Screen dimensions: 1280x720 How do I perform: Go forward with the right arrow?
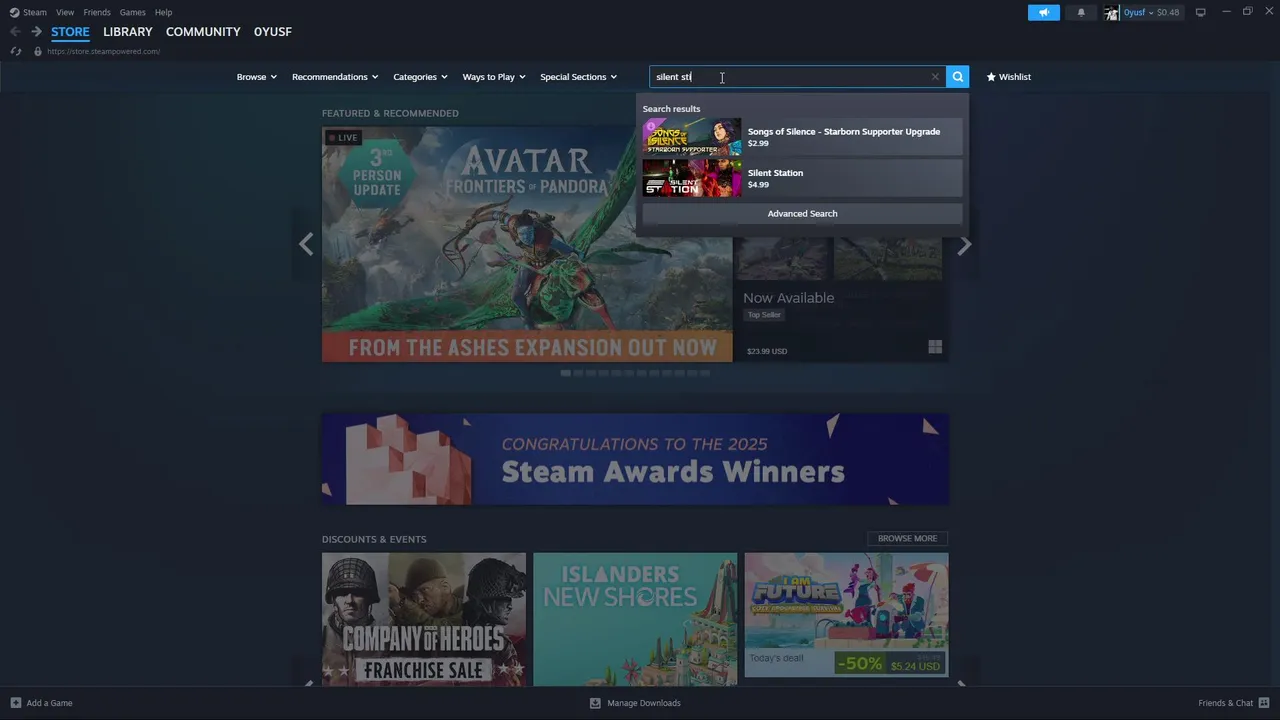(36, 32)
